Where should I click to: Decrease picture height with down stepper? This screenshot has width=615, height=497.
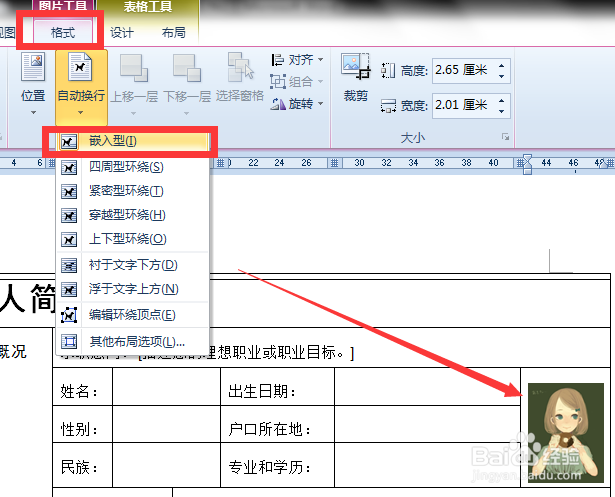502,76
